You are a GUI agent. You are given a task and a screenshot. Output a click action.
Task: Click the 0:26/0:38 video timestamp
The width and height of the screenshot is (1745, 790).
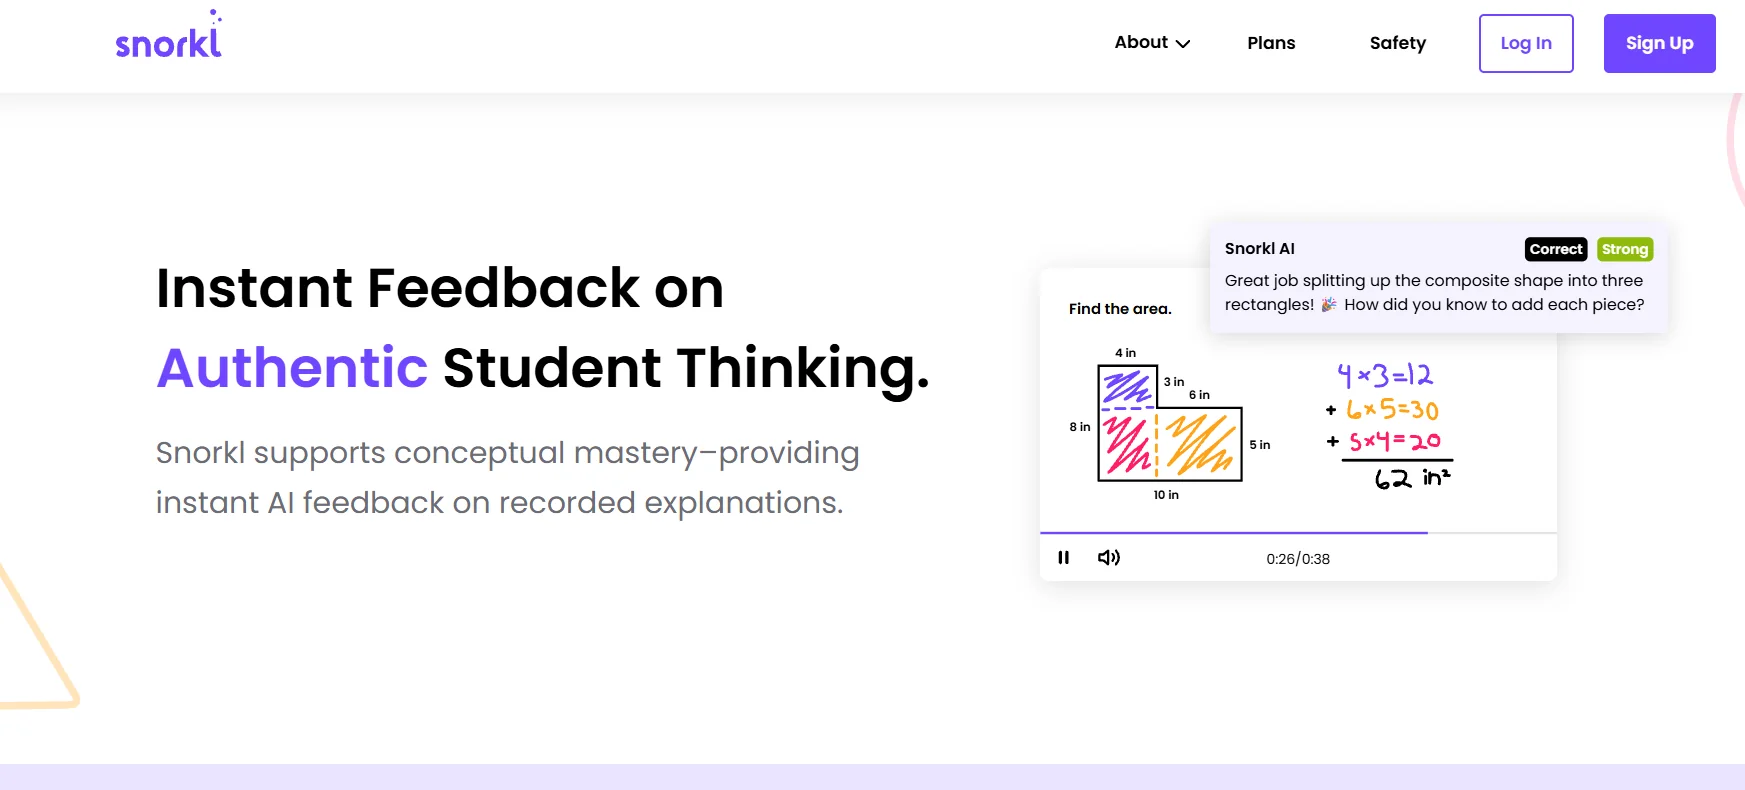pos(1297,559)
